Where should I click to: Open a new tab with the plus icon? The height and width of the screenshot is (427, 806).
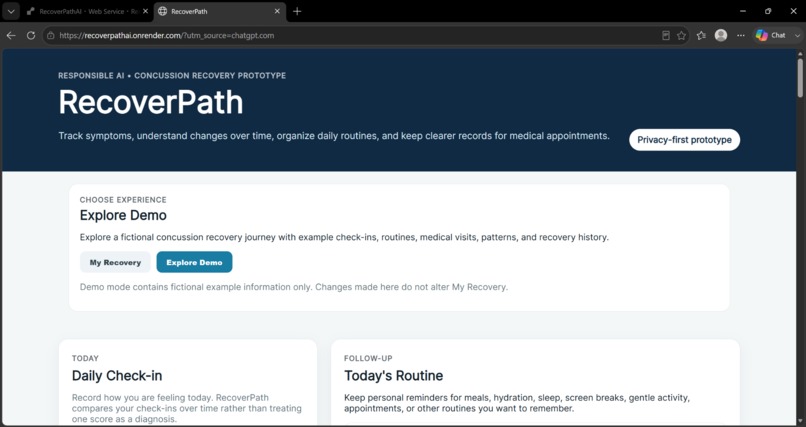pos(297,11)
